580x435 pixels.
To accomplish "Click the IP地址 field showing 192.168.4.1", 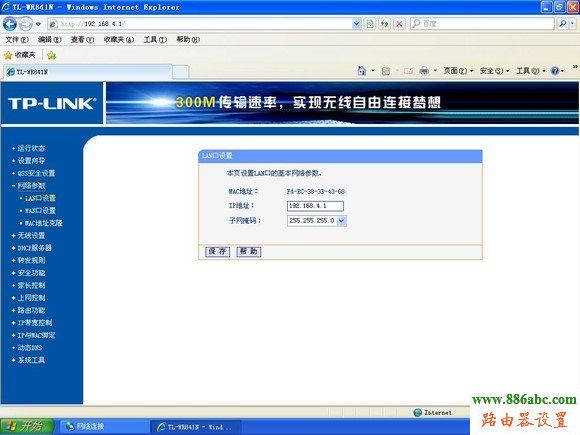I will [315, 206].
